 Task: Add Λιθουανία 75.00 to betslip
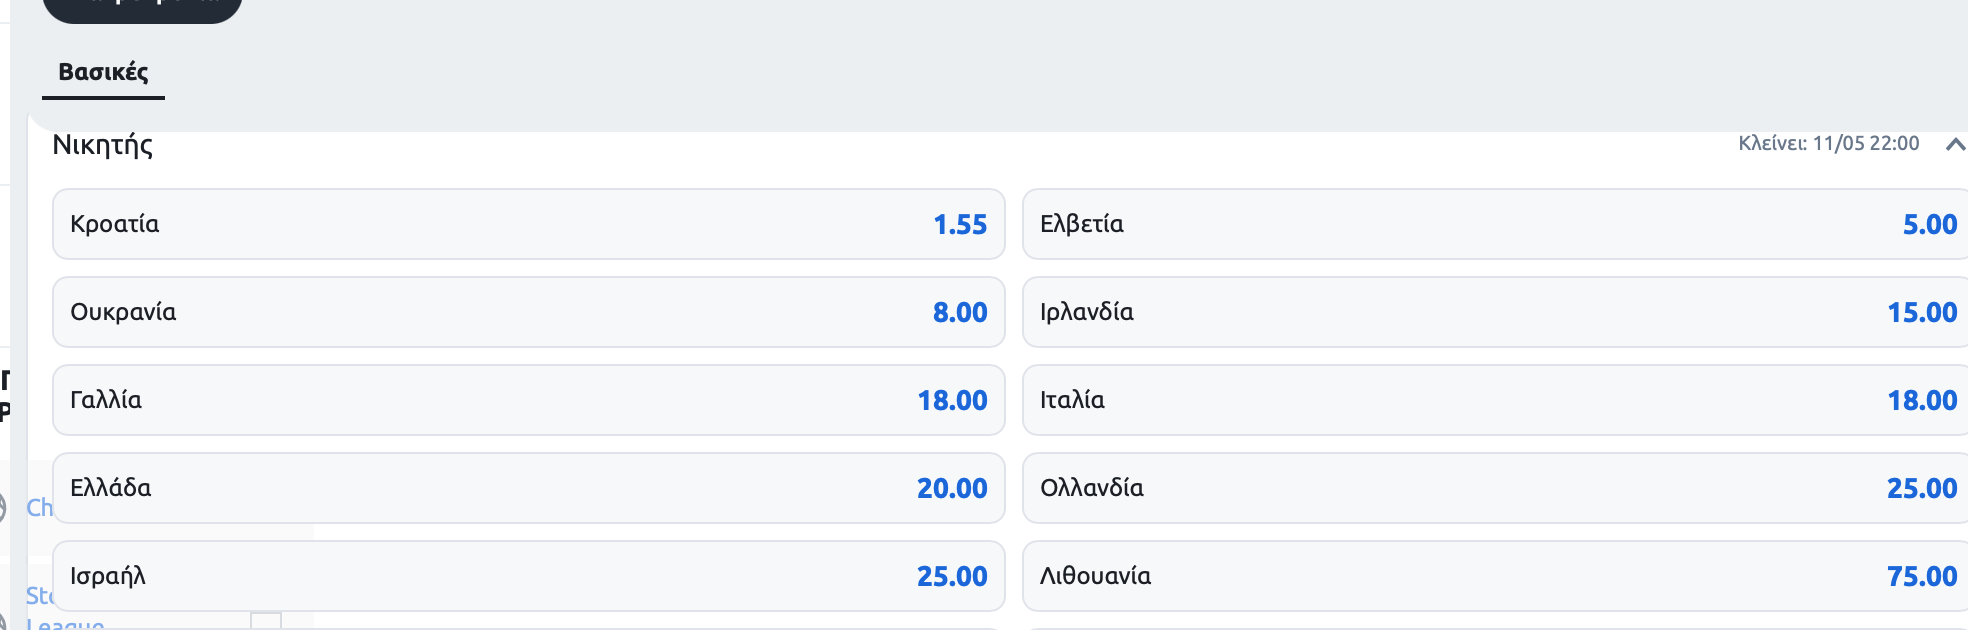click(x=1495, y=576)
